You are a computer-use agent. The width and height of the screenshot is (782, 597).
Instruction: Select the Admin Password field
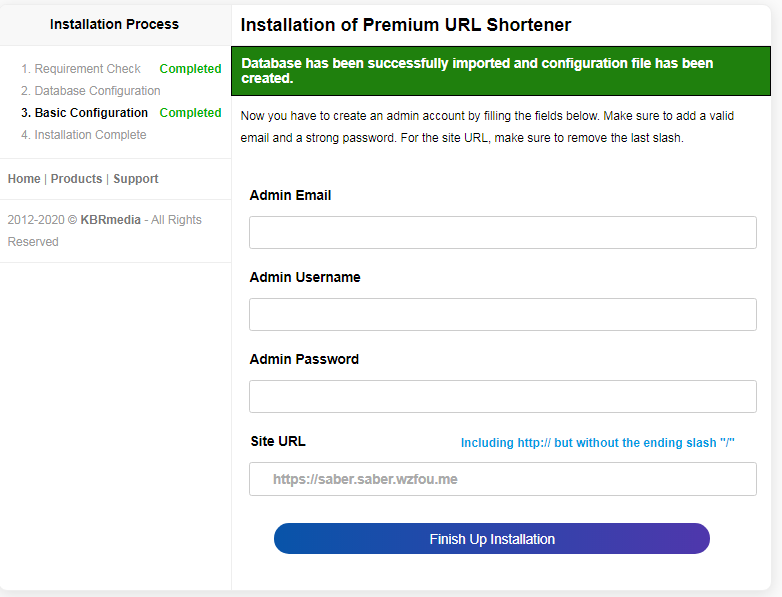[x=502, y=397]
